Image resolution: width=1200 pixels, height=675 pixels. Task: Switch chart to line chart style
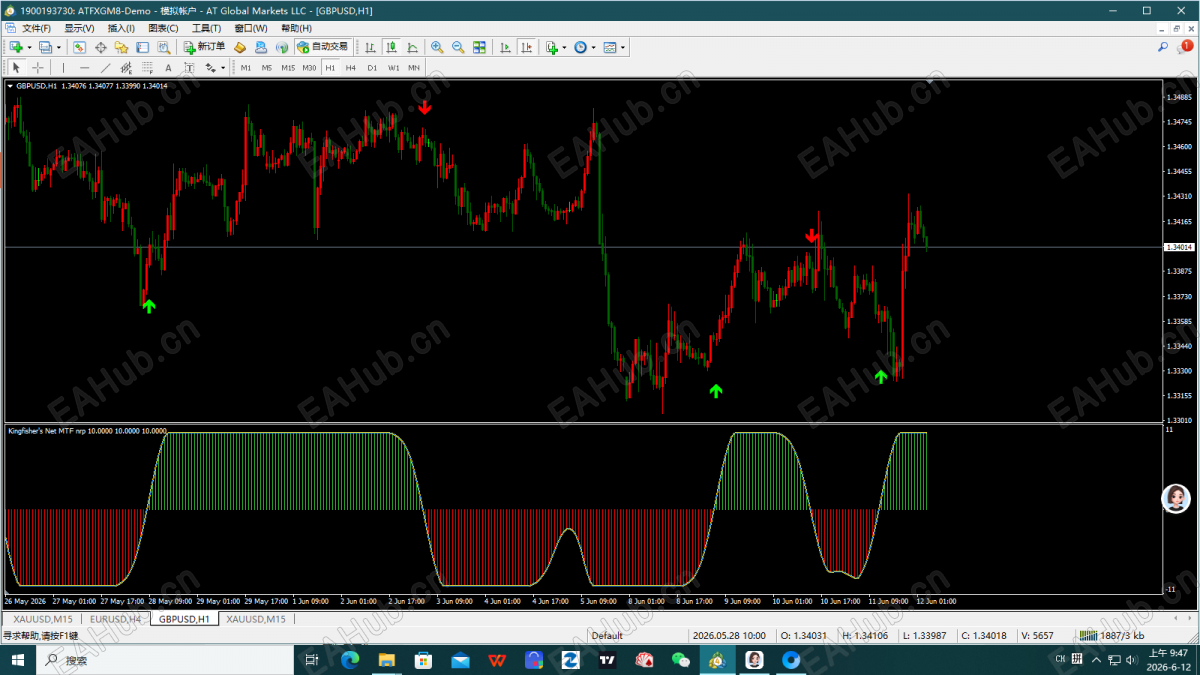tap(412, 47)
